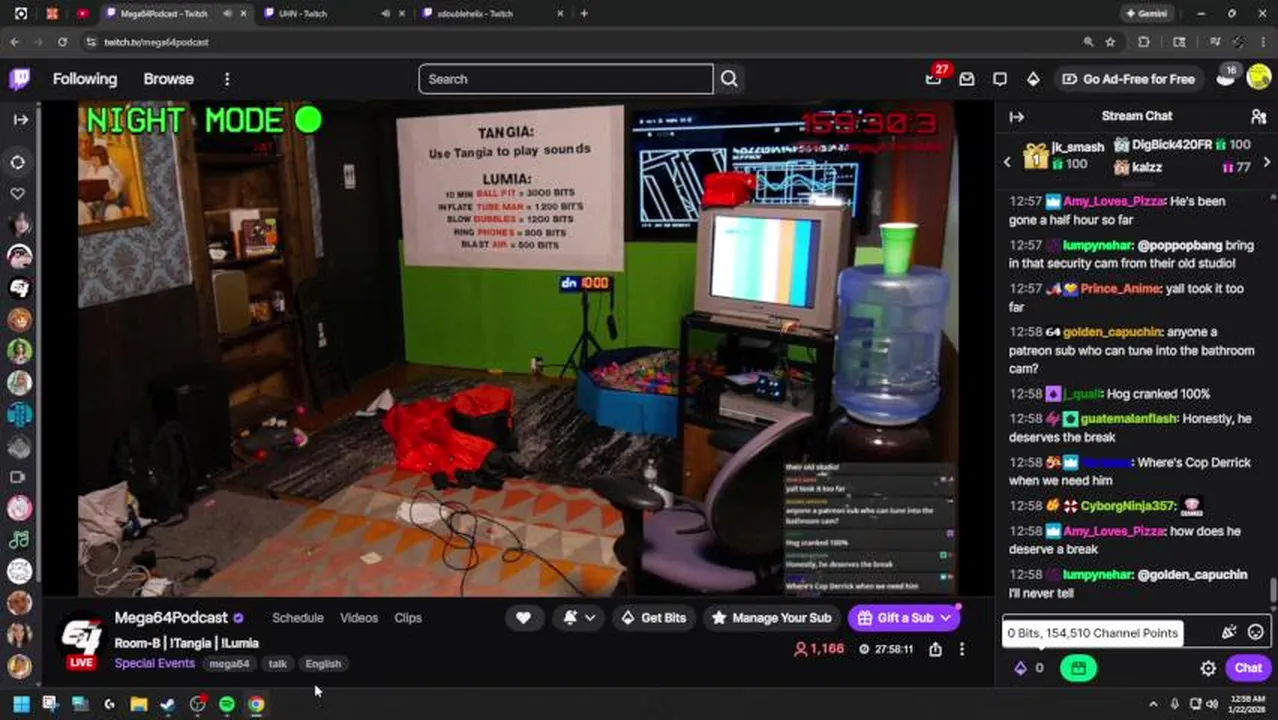Open Spotify from the taskbar

(227, 705)
